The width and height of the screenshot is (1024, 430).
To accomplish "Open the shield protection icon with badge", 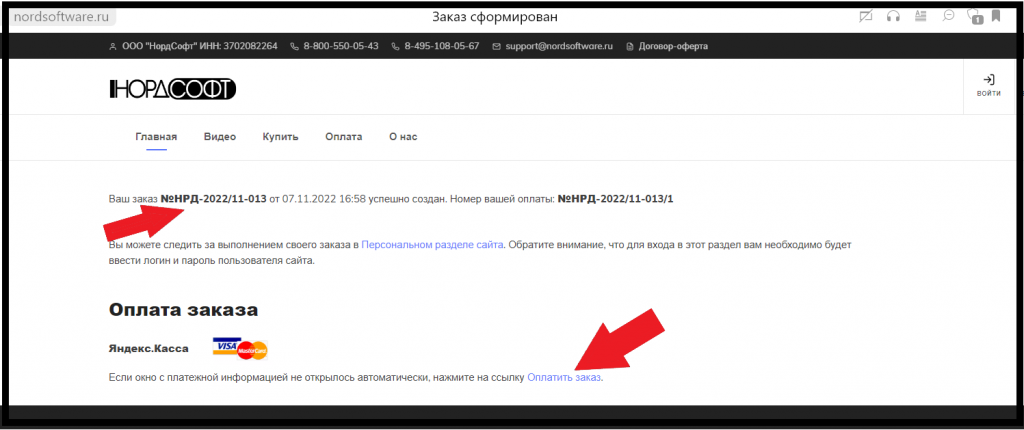I will pos(974,16).
